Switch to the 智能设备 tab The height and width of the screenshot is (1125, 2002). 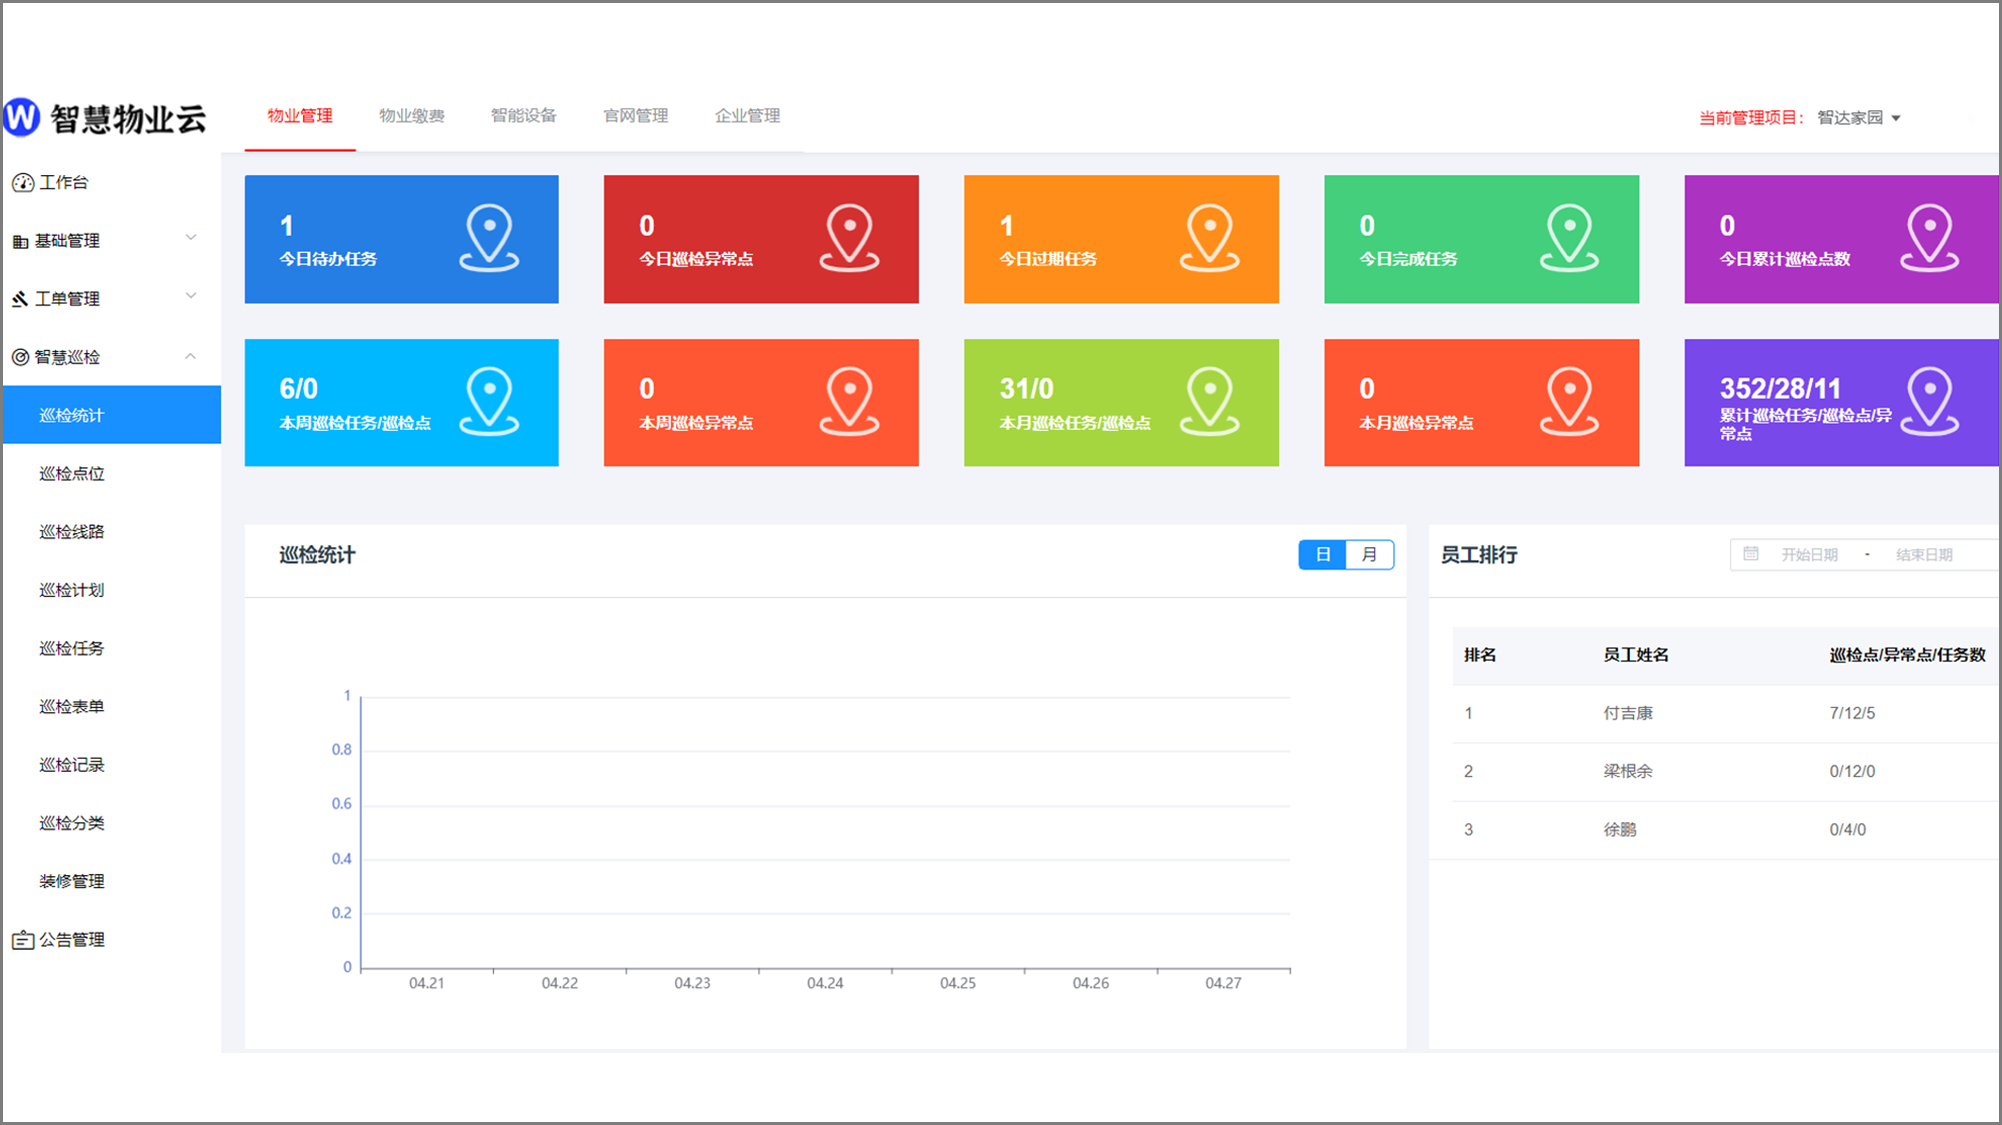pyautogui.click(x=523, y=116)
